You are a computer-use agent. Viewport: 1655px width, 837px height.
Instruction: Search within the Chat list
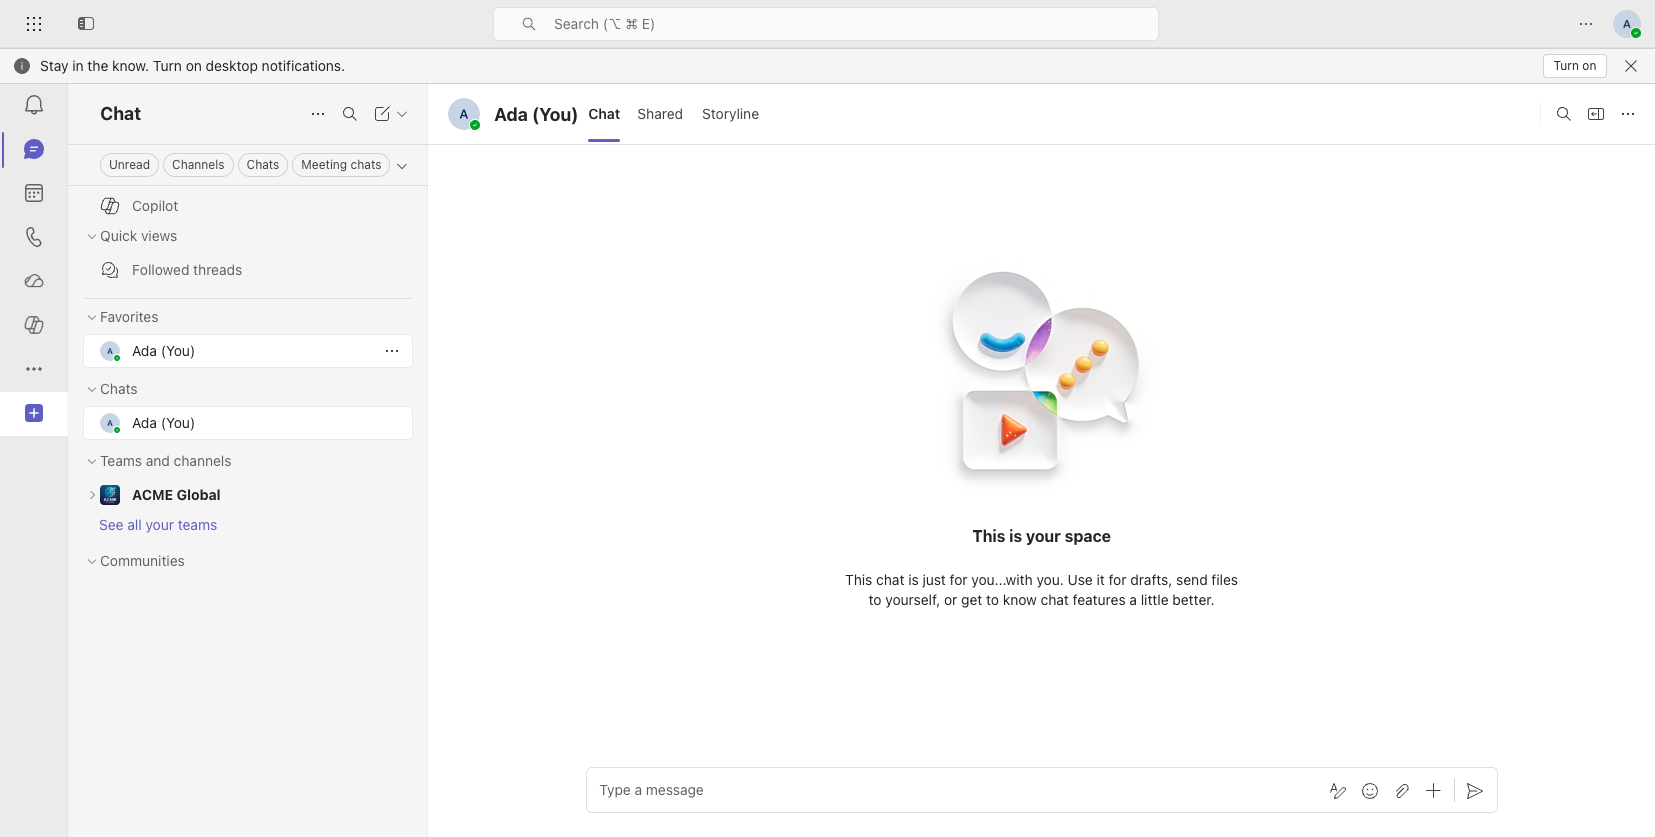point(350,114)
